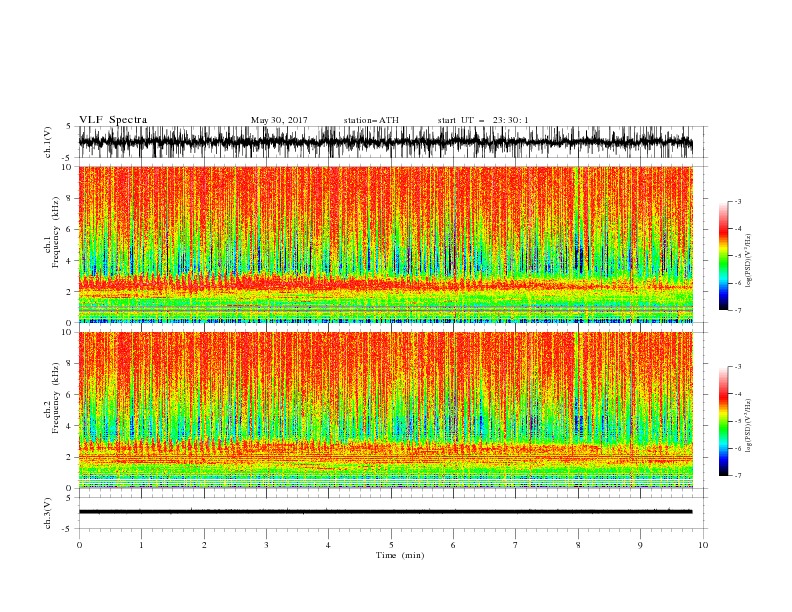Click the ch.3 flat waveform trace

(385, 512)
